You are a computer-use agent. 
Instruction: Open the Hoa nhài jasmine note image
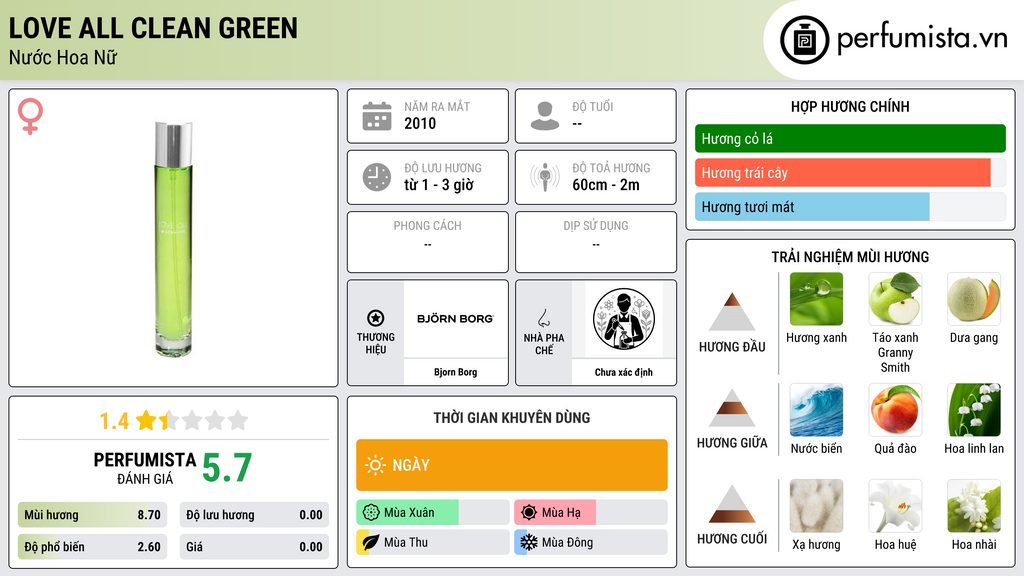pyautogui.click(x=974, y=506)
